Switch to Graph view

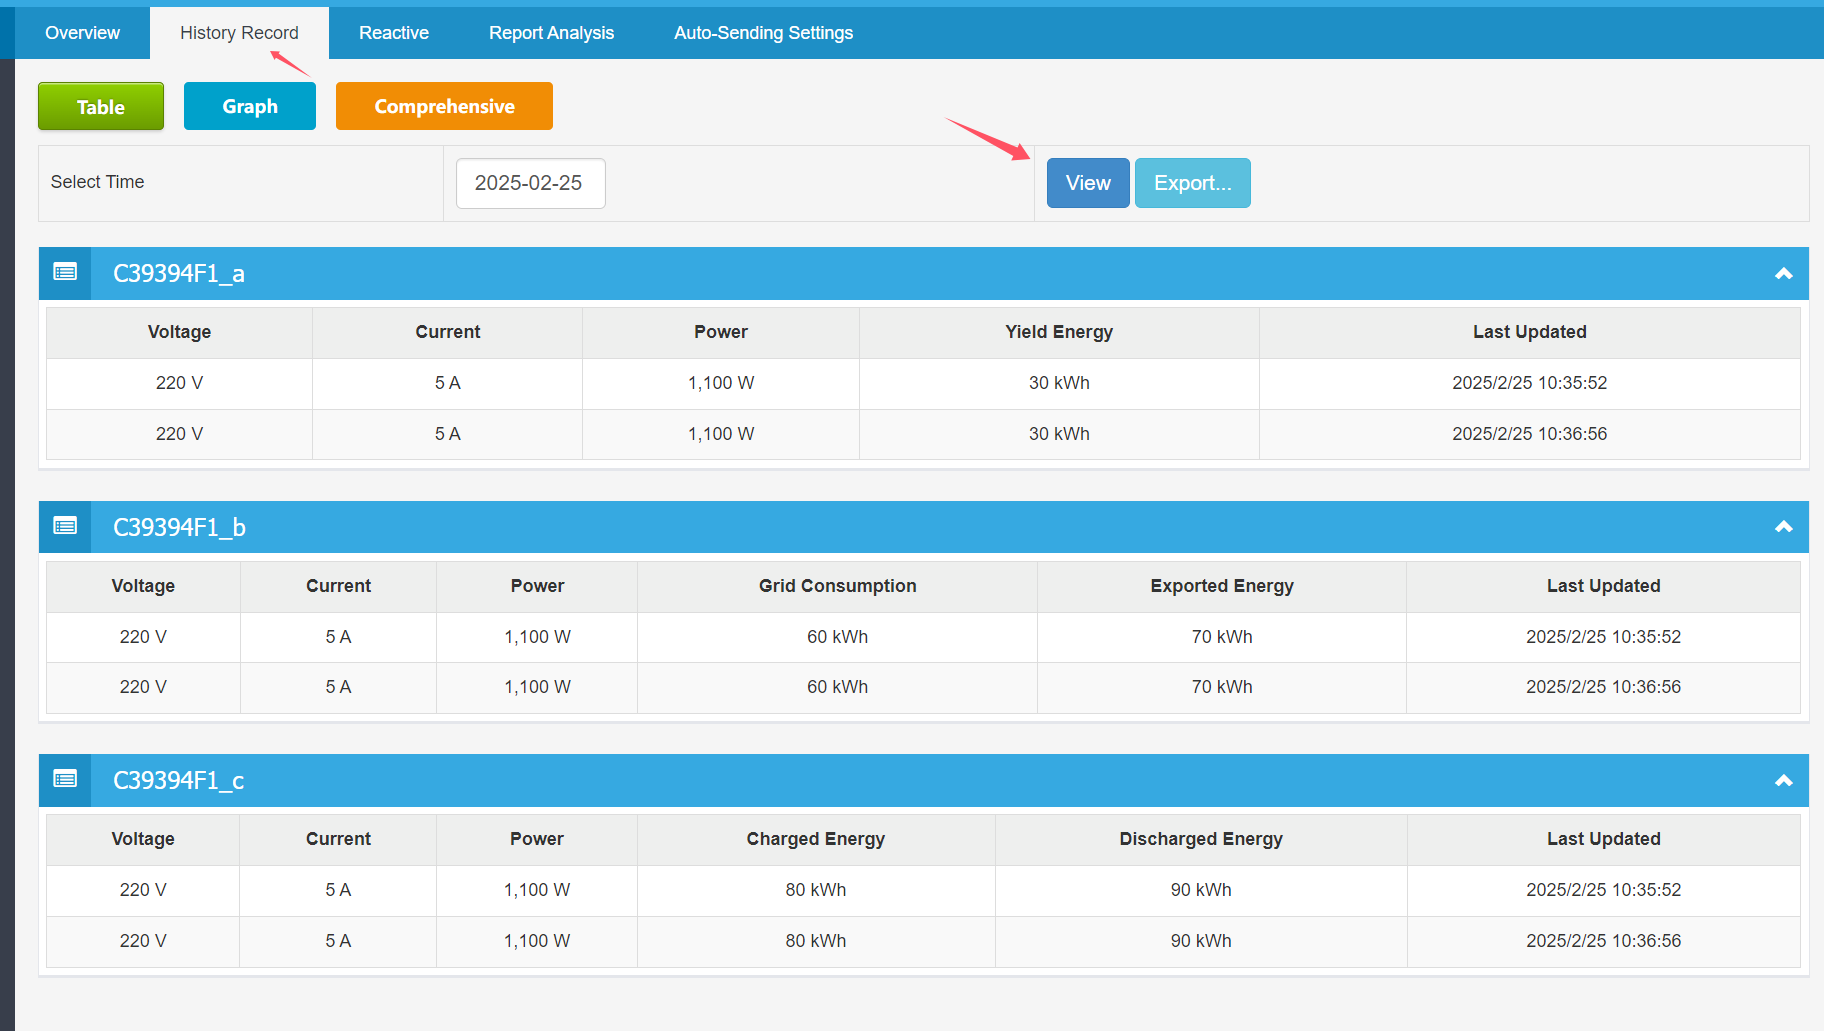coord(250,106)
